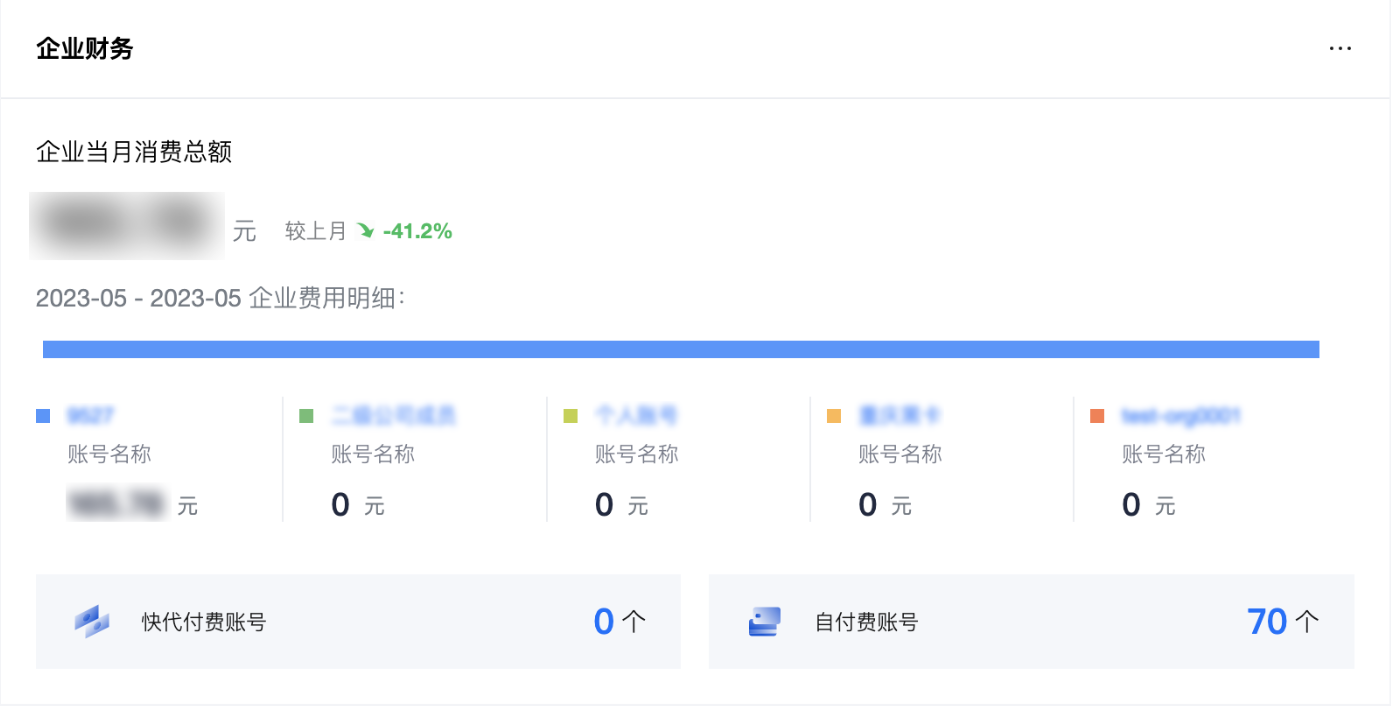Click the 0 快代付费账号 count
This screenshot has width=1391, height=706.
604,622
